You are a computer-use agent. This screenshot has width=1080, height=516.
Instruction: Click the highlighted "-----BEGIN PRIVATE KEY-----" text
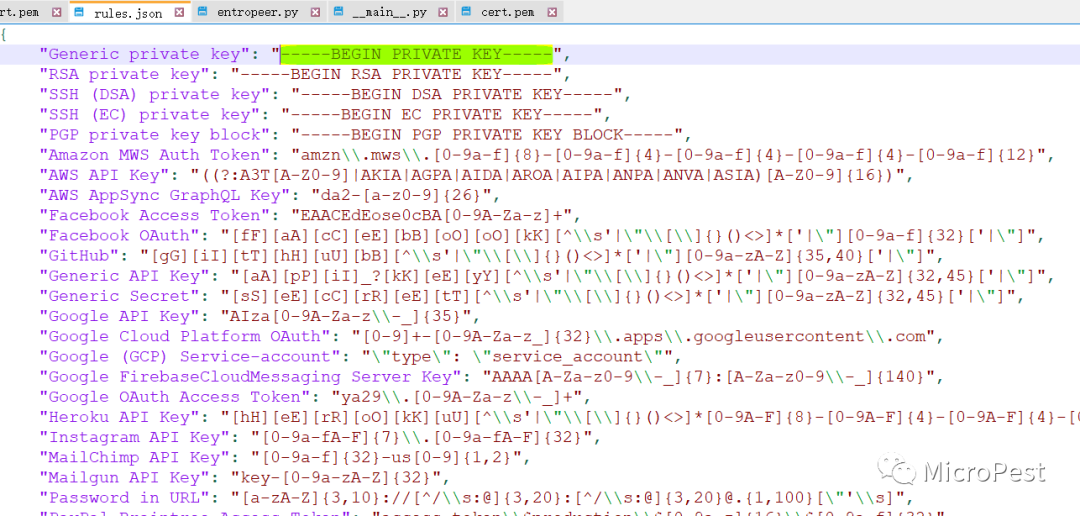tap(417, 54)
